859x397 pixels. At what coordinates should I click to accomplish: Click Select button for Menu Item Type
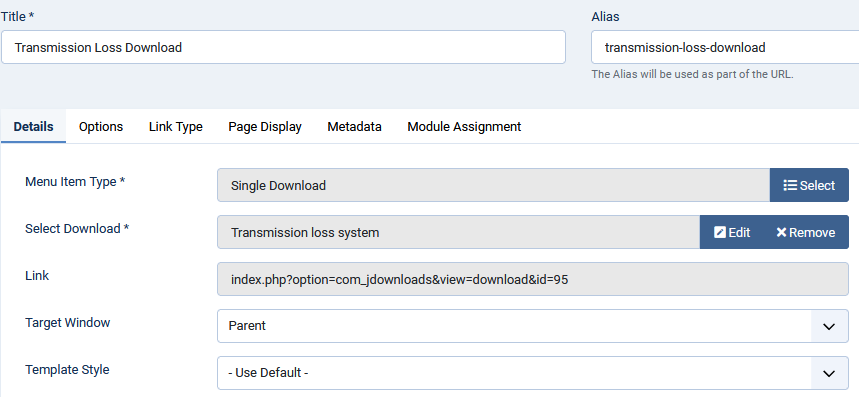tap(809, 186)
